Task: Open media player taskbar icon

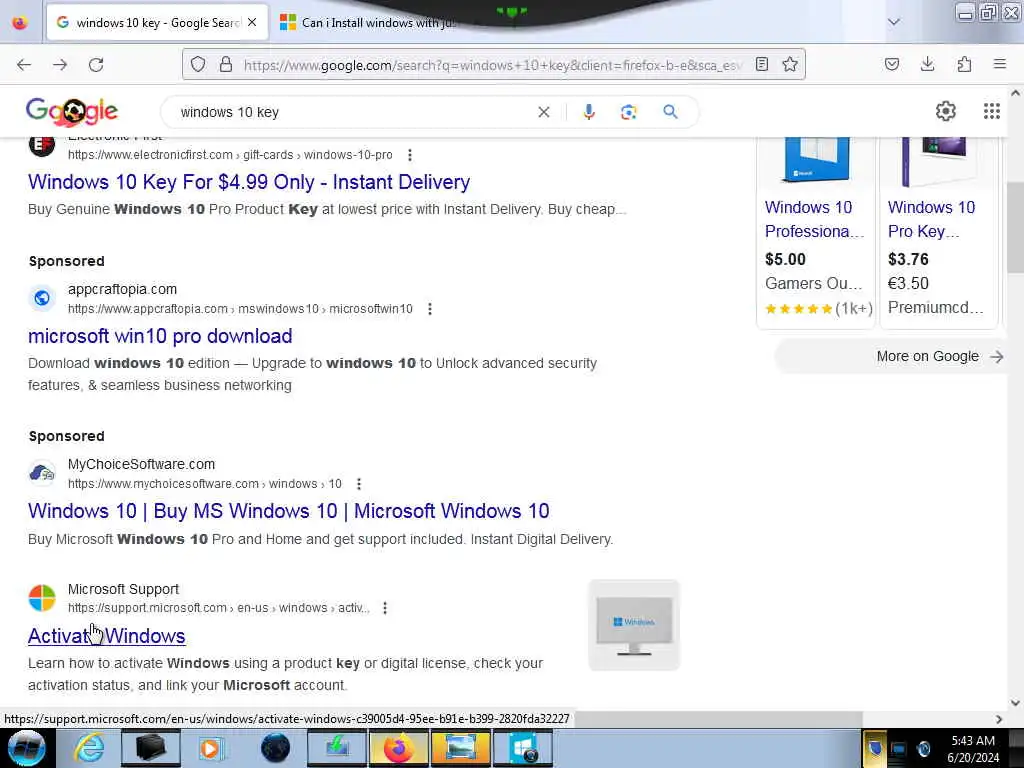Action: 210,748
